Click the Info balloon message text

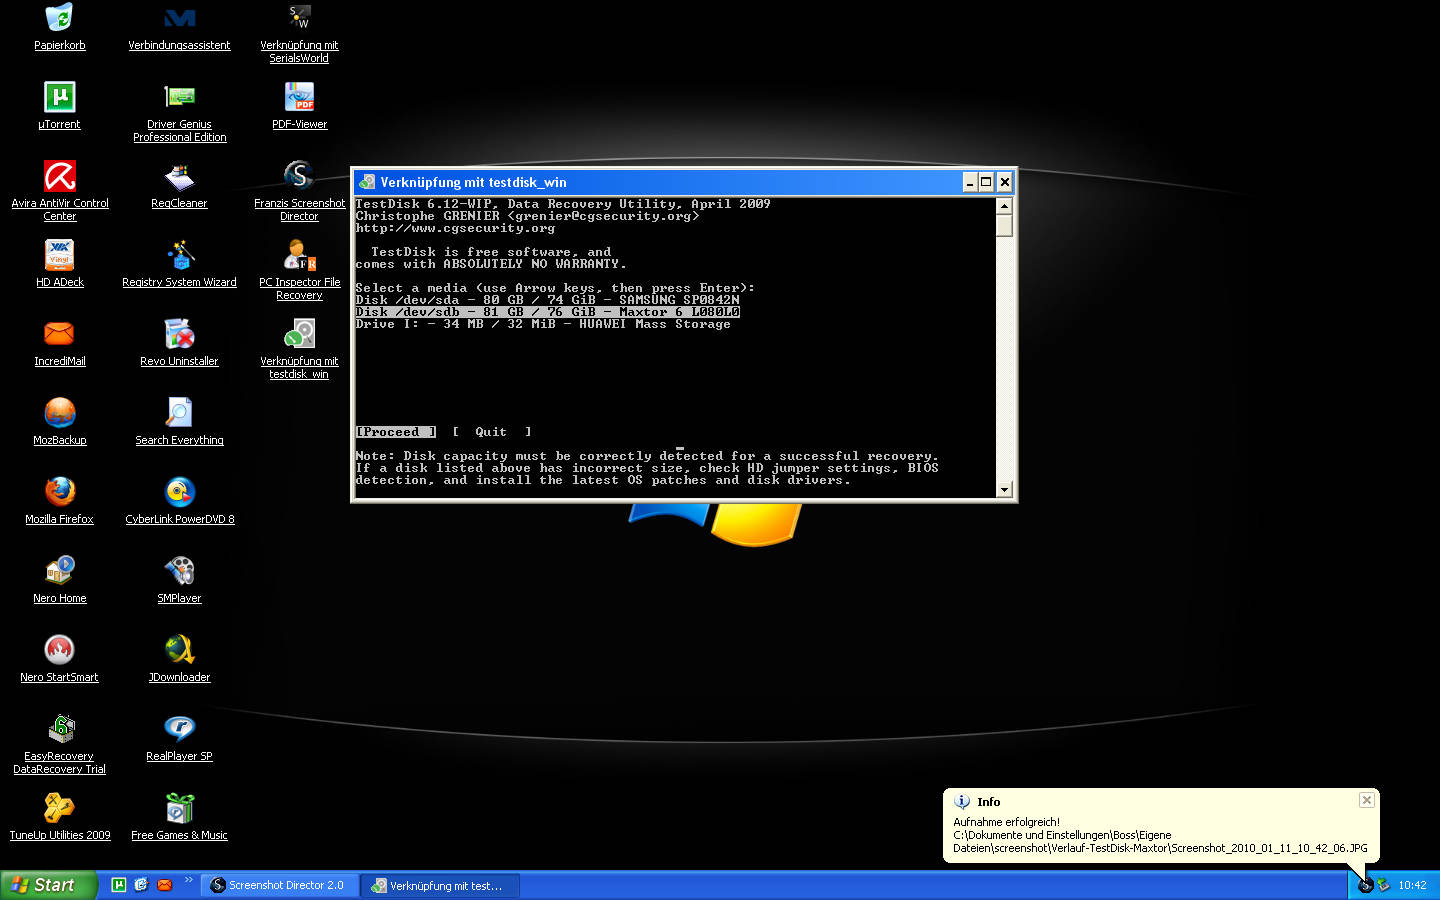[x=1160, y=835]
